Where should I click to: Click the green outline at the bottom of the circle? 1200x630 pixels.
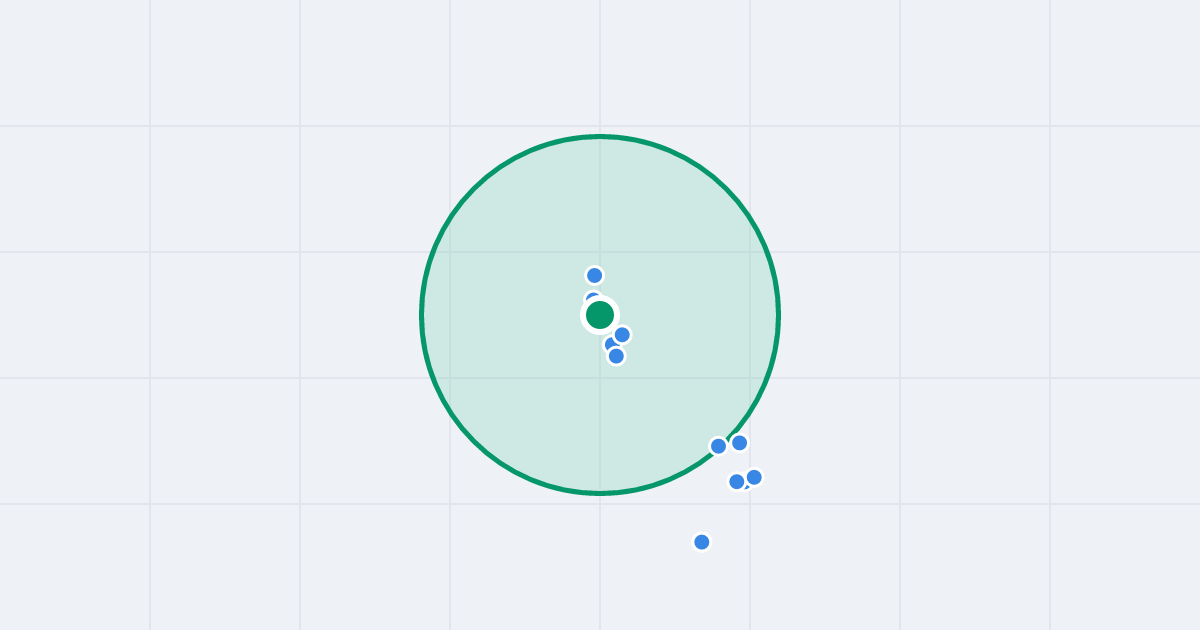(x=600, y=493)
